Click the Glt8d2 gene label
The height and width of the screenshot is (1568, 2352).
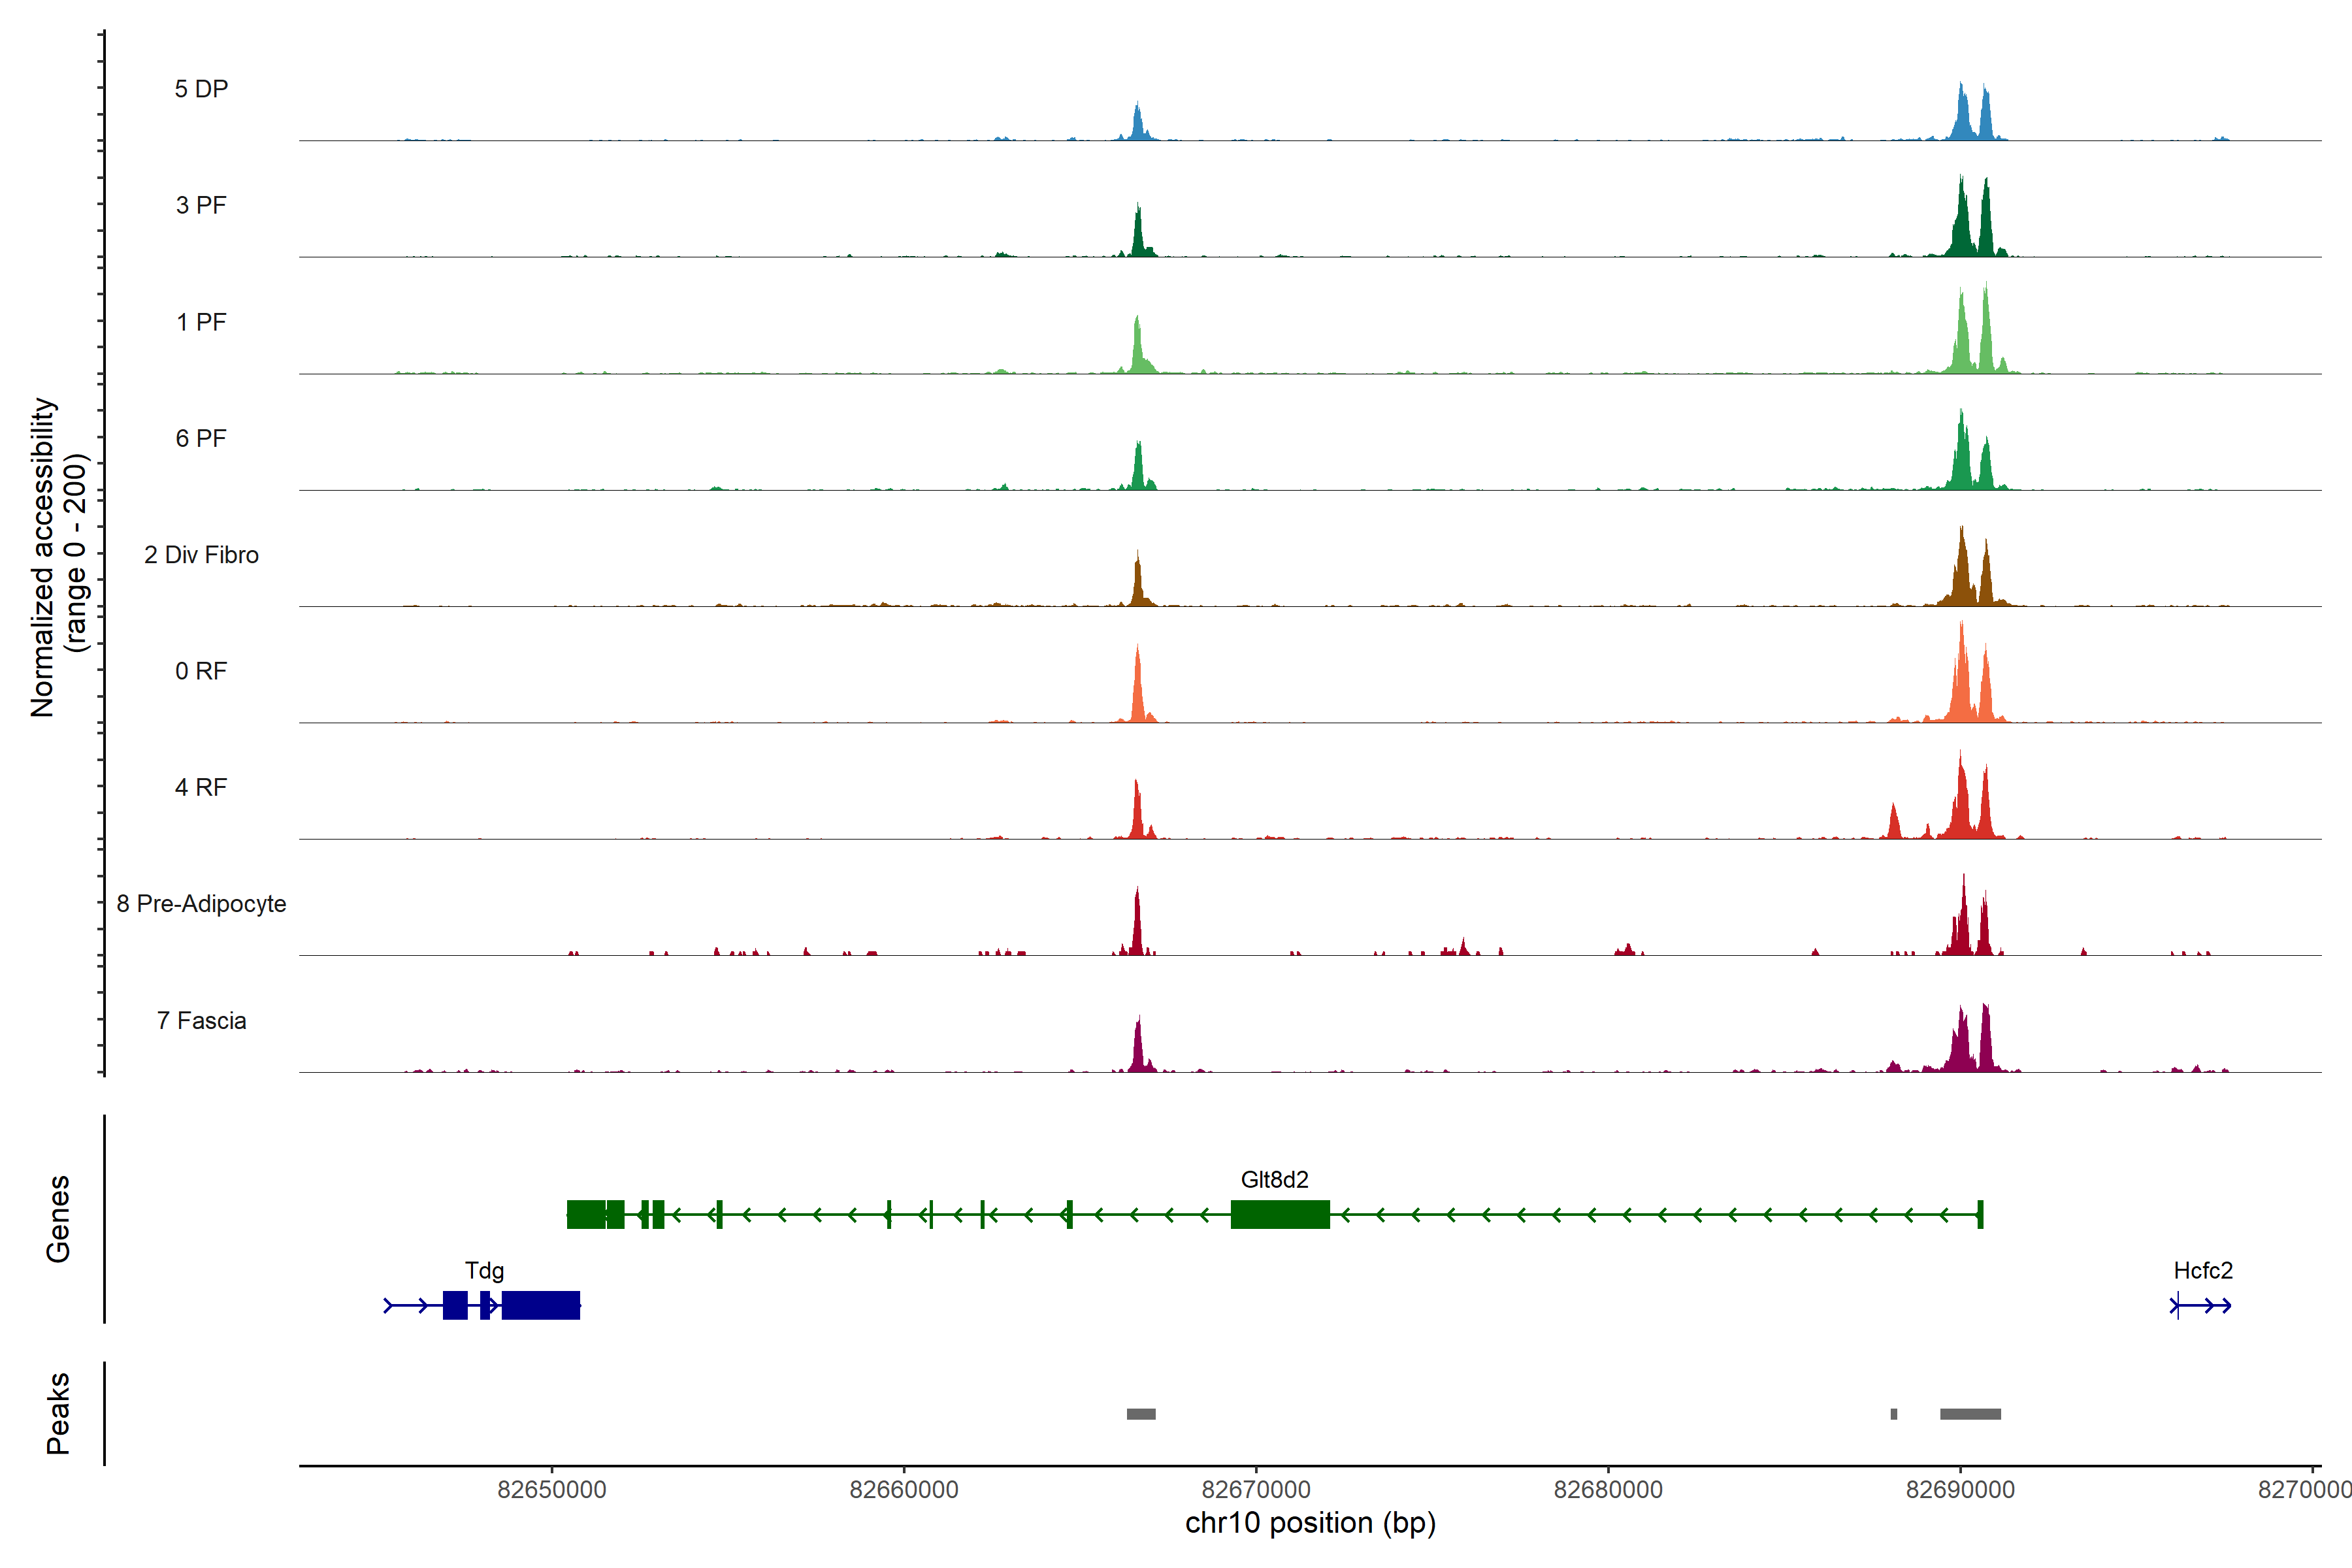pos(1274,1179)
